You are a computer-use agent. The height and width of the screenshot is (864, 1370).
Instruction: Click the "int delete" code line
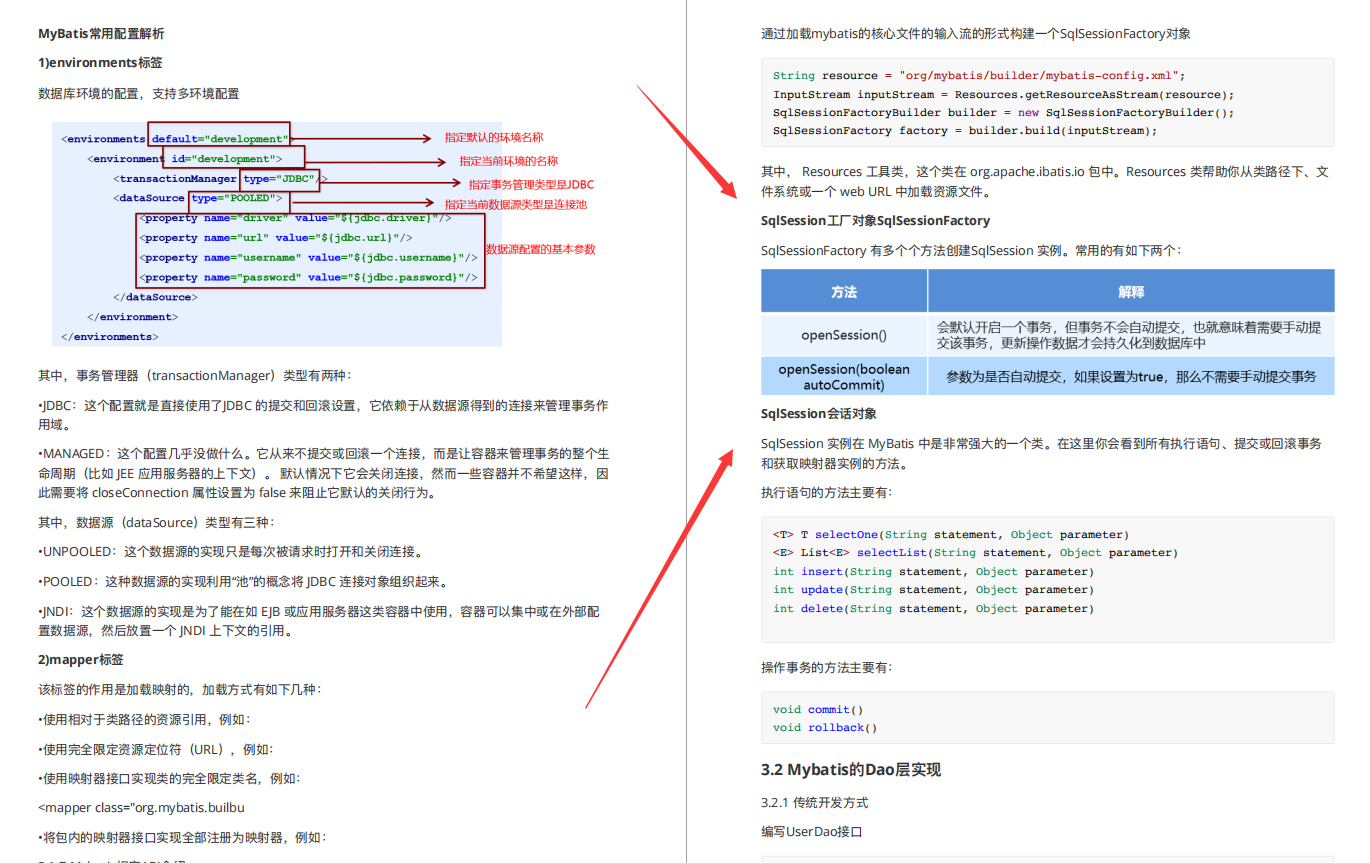pos(934,608)
